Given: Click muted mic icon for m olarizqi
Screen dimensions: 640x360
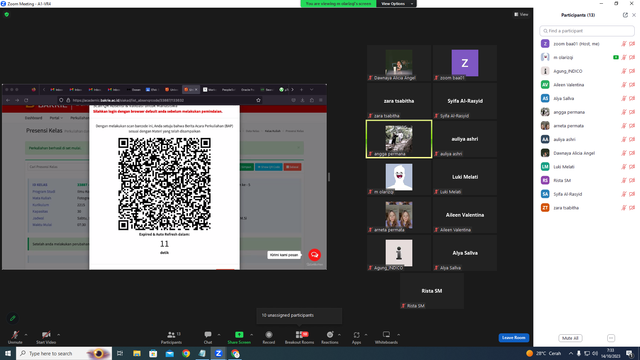Looking at the screenshot, I should click(624, 57).
